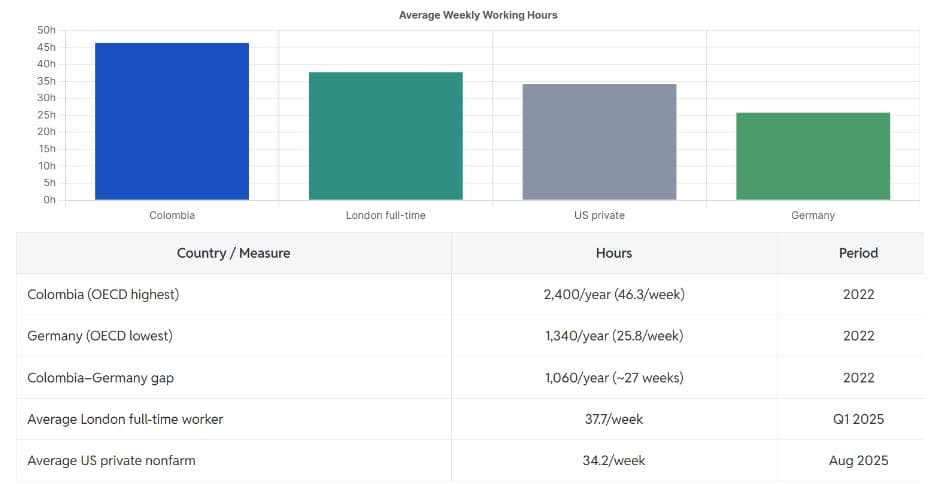929x484 pixels.
Task: Click the 2022 period in Colombia row
Action: coord(858,294)
